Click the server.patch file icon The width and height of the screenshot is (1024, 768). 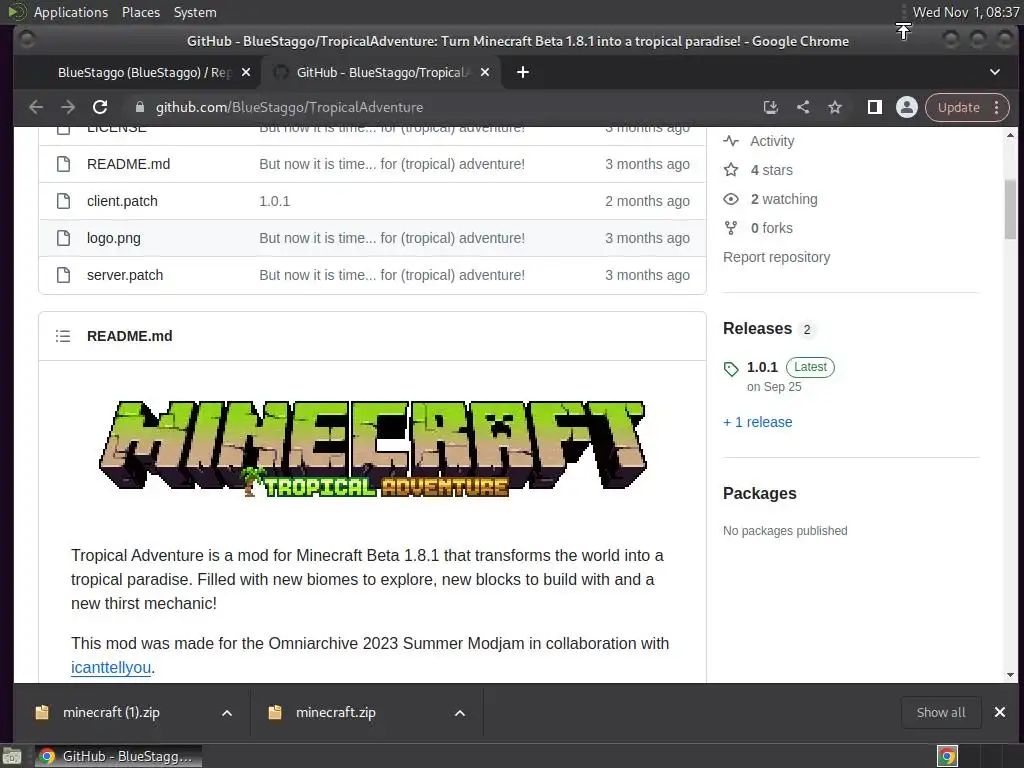pyautogui.click(x=63, y=275)
